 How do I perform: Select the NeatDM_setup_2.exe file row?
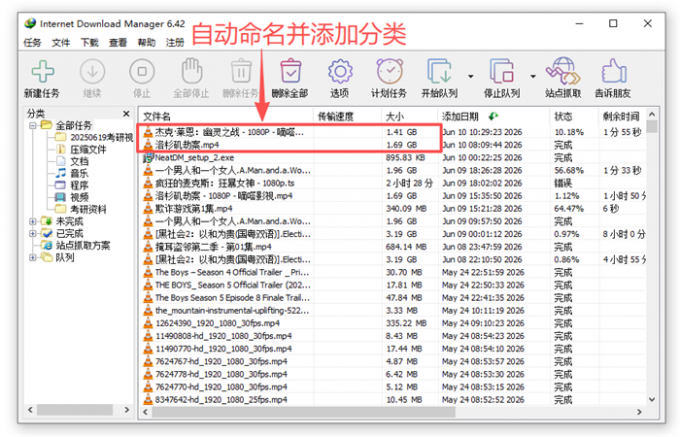pos(392,157)
